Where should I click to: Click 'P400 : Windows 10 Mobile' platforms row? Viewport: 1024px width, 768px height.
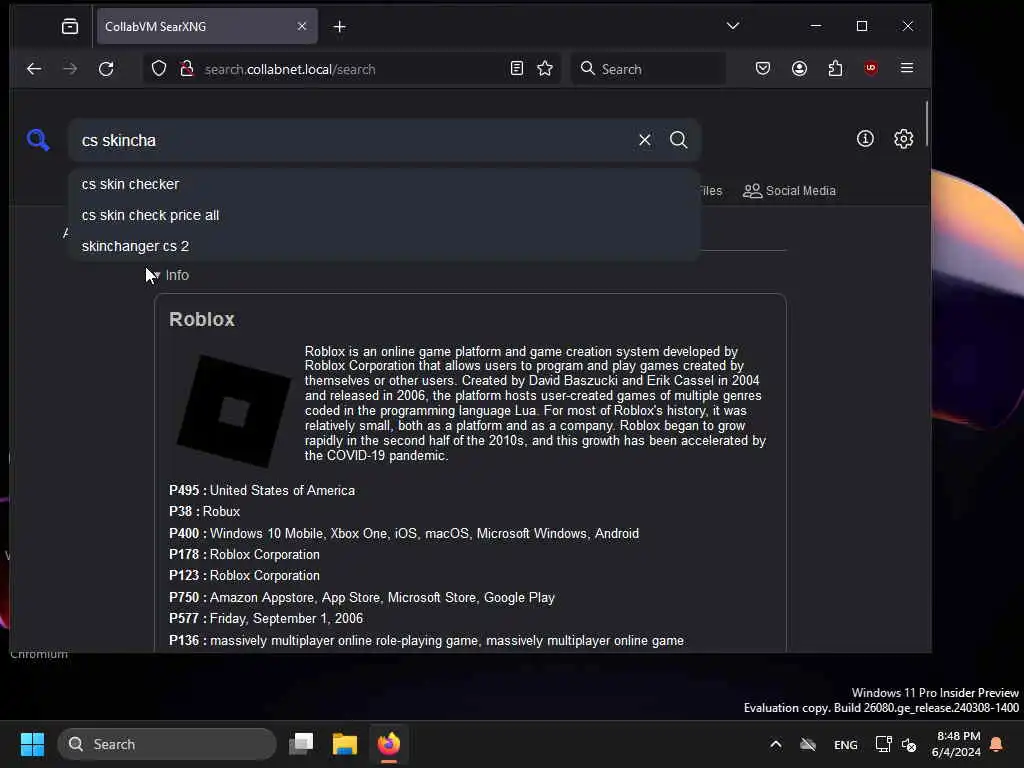(x=404, y=534)
